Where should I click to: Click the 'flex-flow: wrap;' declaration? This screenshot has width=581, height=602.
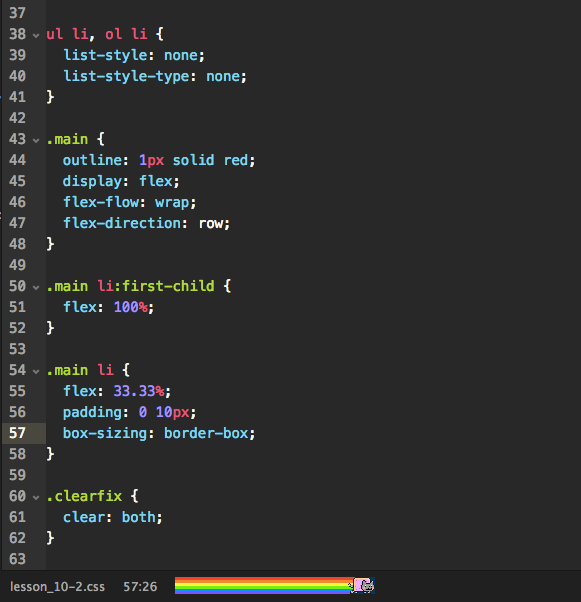point(130,202)
